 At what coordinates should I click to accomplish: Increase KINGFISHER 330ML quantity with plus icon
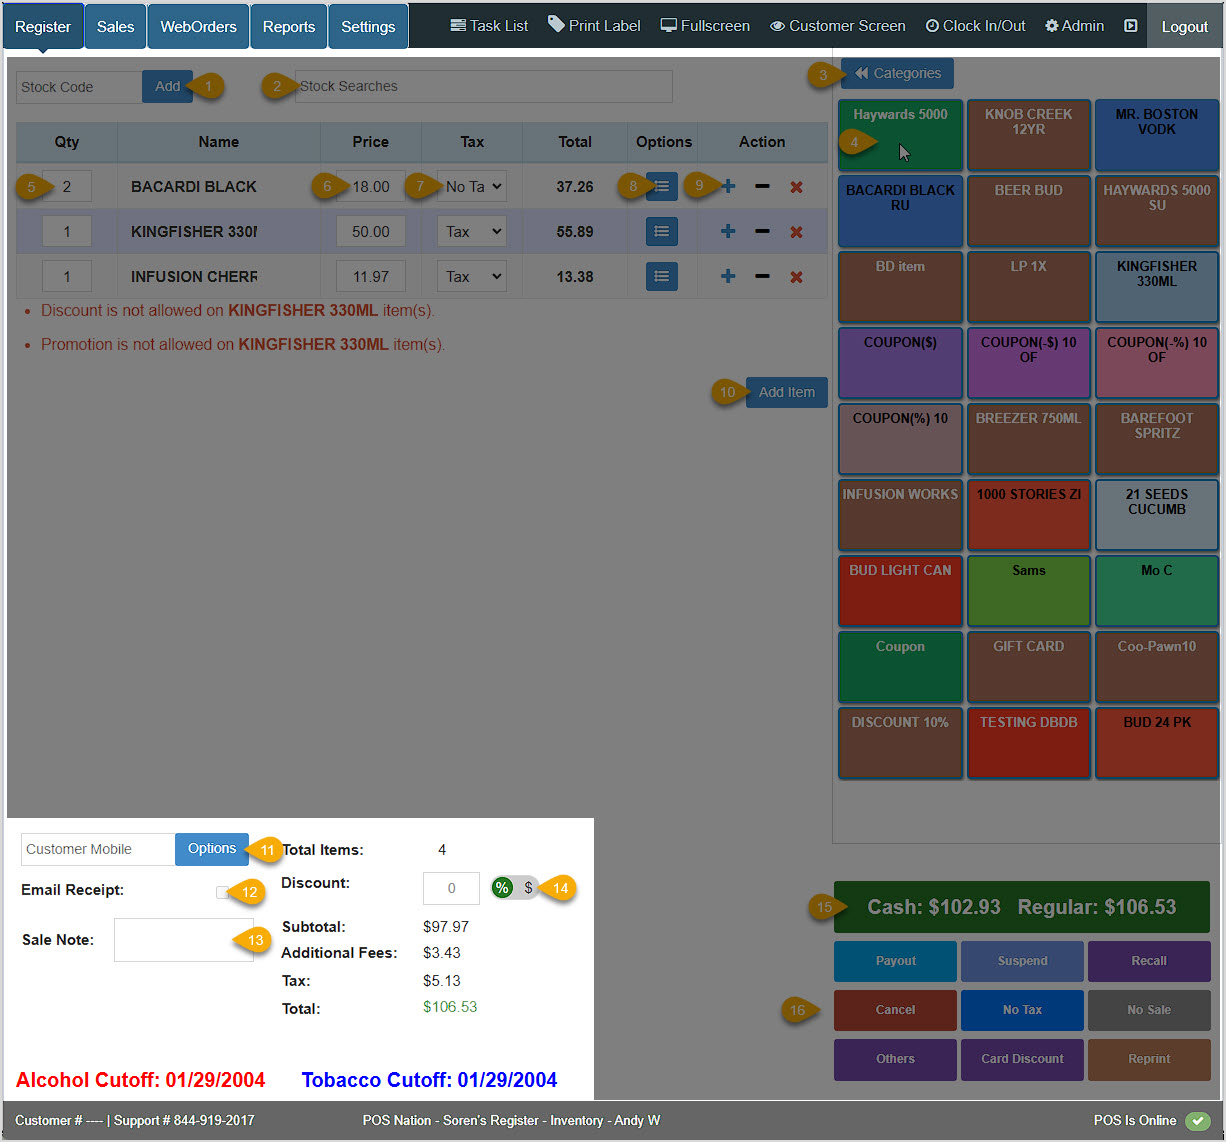[727, 231]
